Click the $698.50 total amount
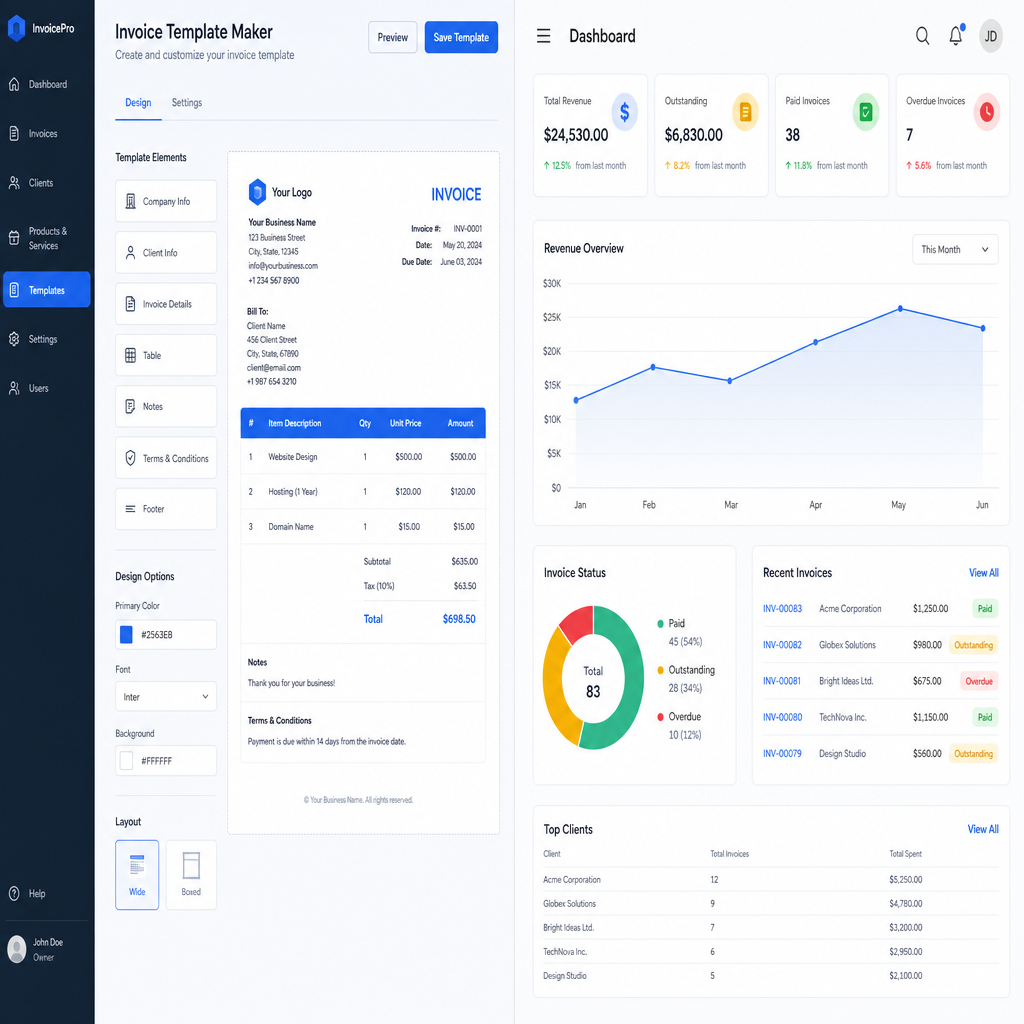The height and width of the screenshot is (1024, 1024). coord(459,618)
